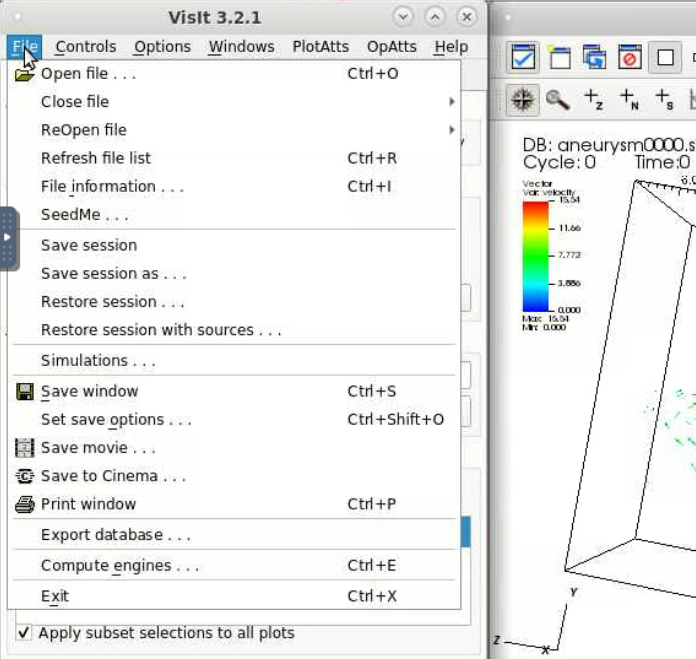Viewport: 696px width, 659px height.
Task: Expand the Close file submenu arrow
Action: coord(451,102)
